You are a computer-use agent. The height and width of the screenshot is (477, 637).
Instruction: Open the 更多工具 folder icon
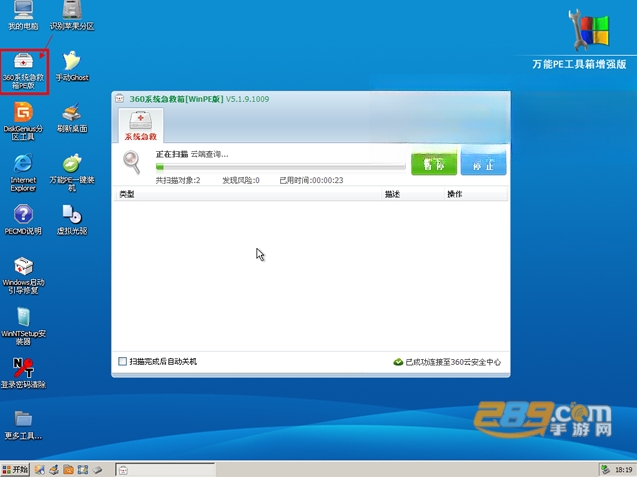coord(23,425)
